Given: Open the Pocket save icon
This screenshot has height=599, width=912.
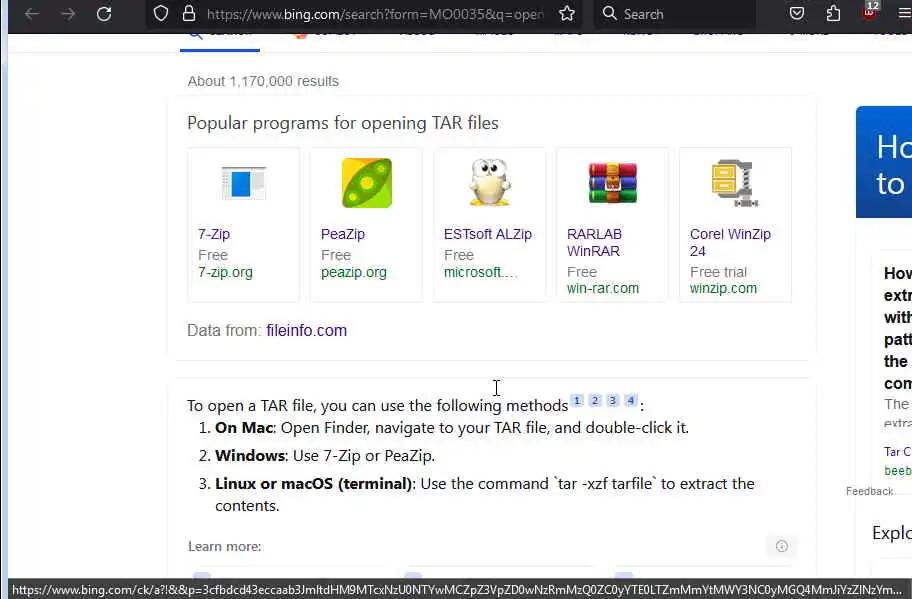Looking at the screenshot, I should click(797, 13).
